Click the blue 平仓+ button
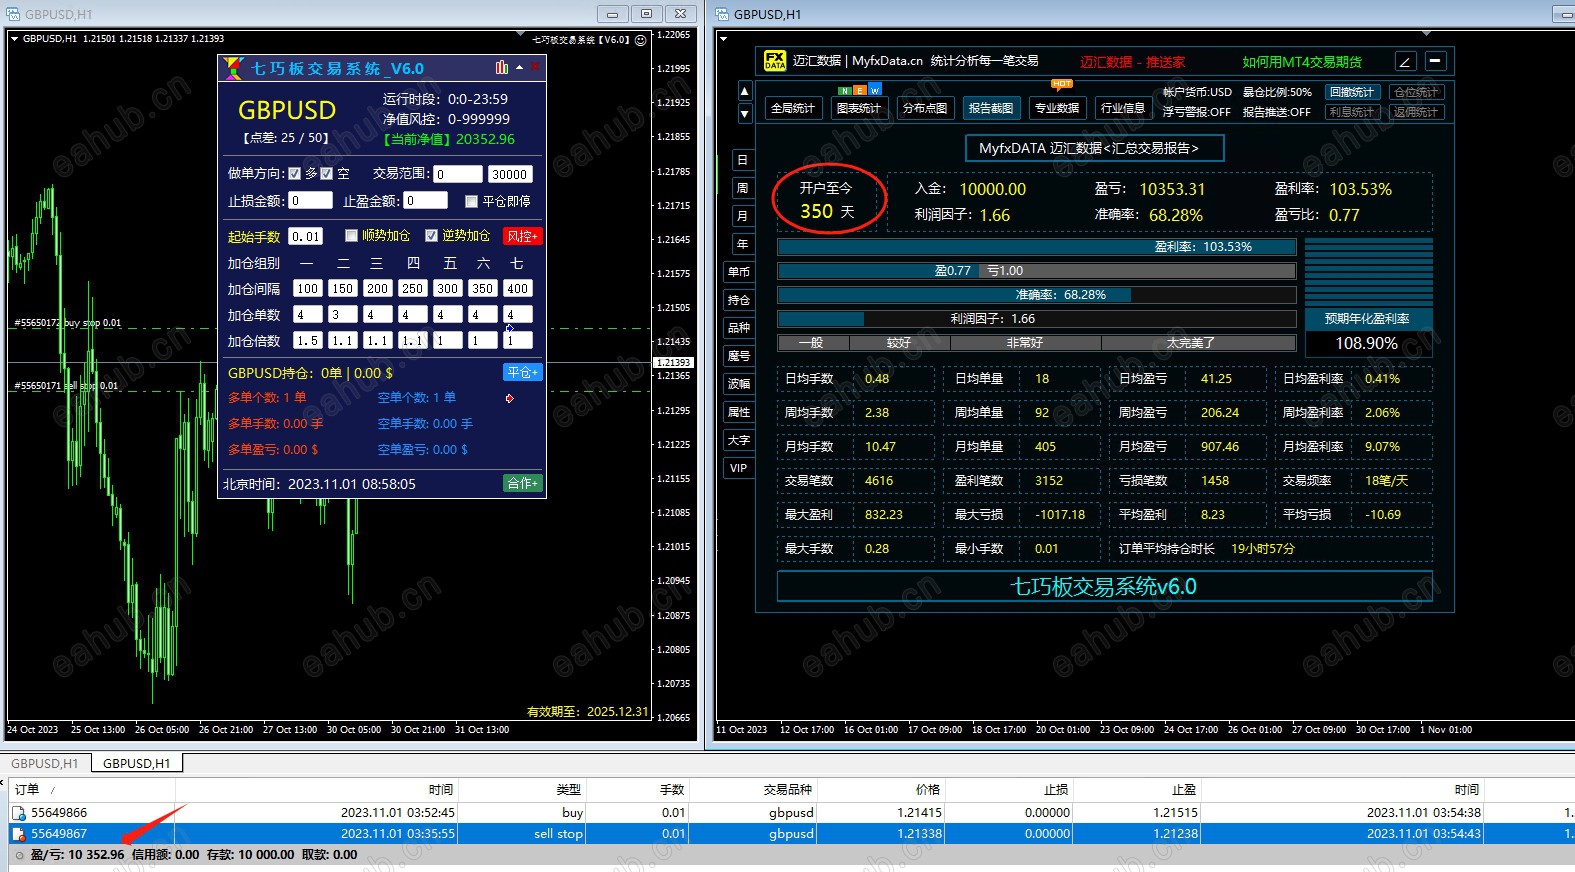The image size is (1575, 872). point(522,372)
